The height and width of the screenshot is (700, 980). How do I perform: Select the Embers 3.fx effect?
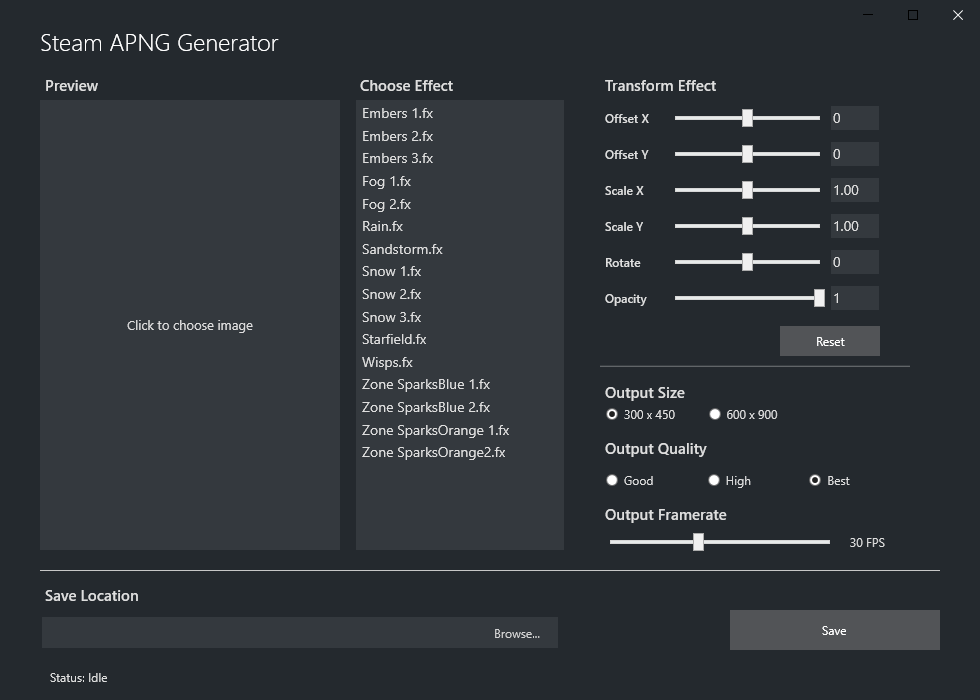[459, 158]
